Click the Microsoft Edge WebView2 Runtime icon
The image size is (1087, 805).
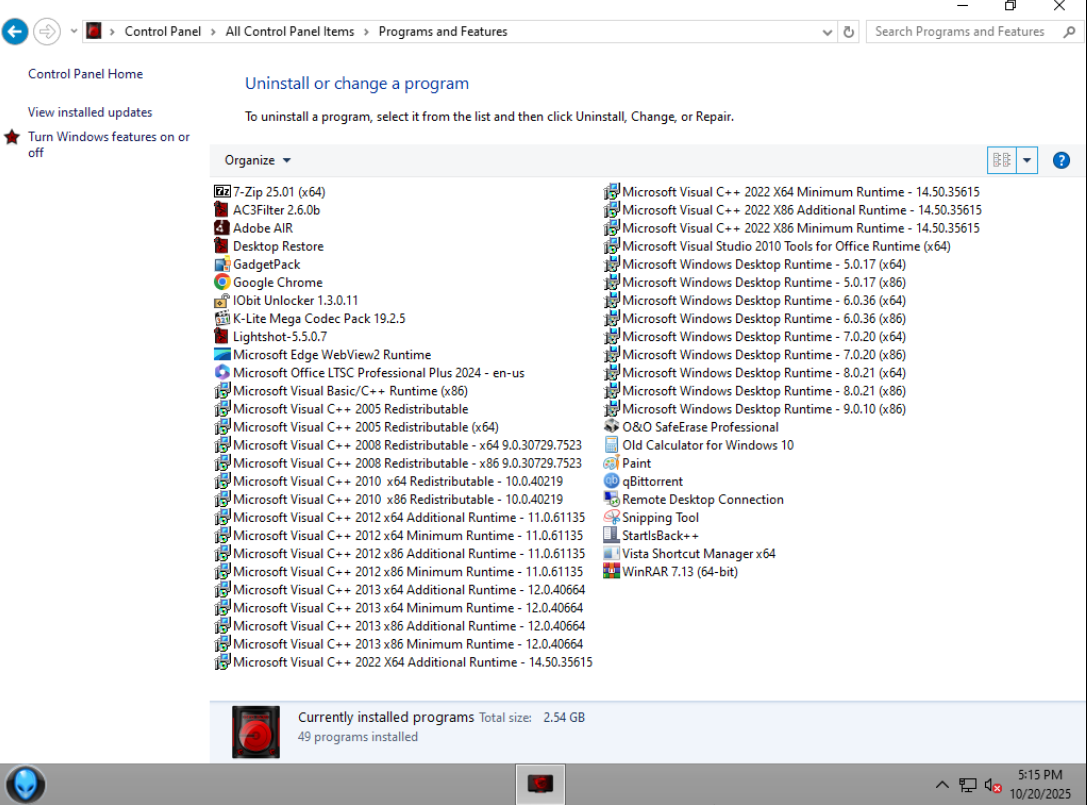tap(222, 354)
